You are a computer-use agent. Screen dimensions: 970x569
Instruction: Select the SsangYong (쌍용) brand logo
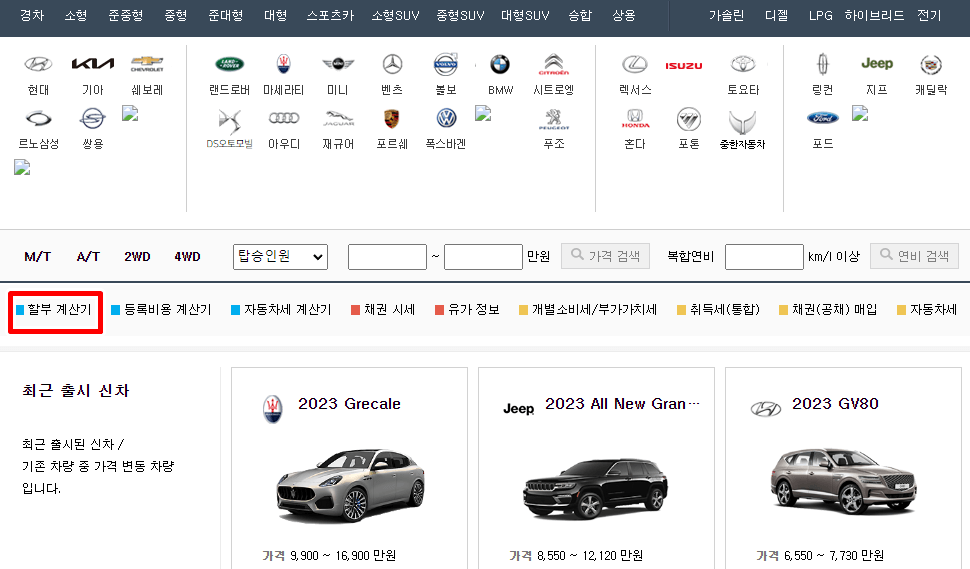[93, 118]
